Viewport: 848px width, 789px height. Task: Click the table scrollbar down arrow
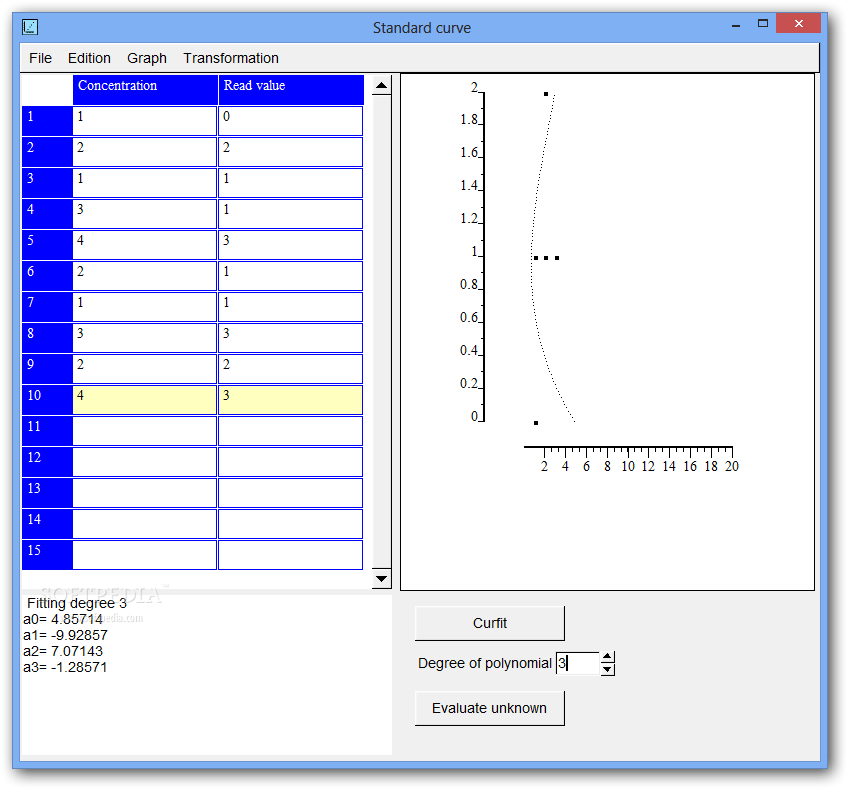point(382,579)
